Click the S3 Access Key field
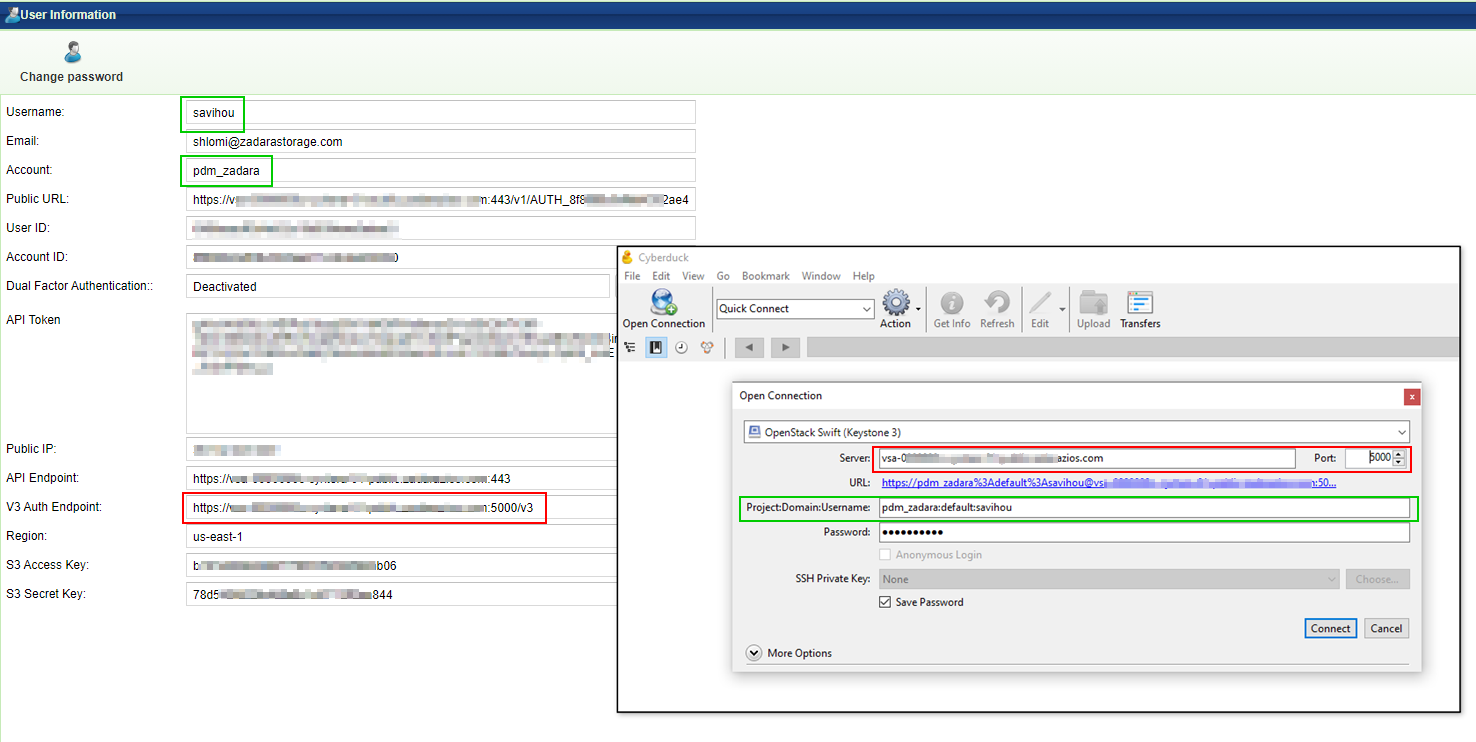 (401, 565)
